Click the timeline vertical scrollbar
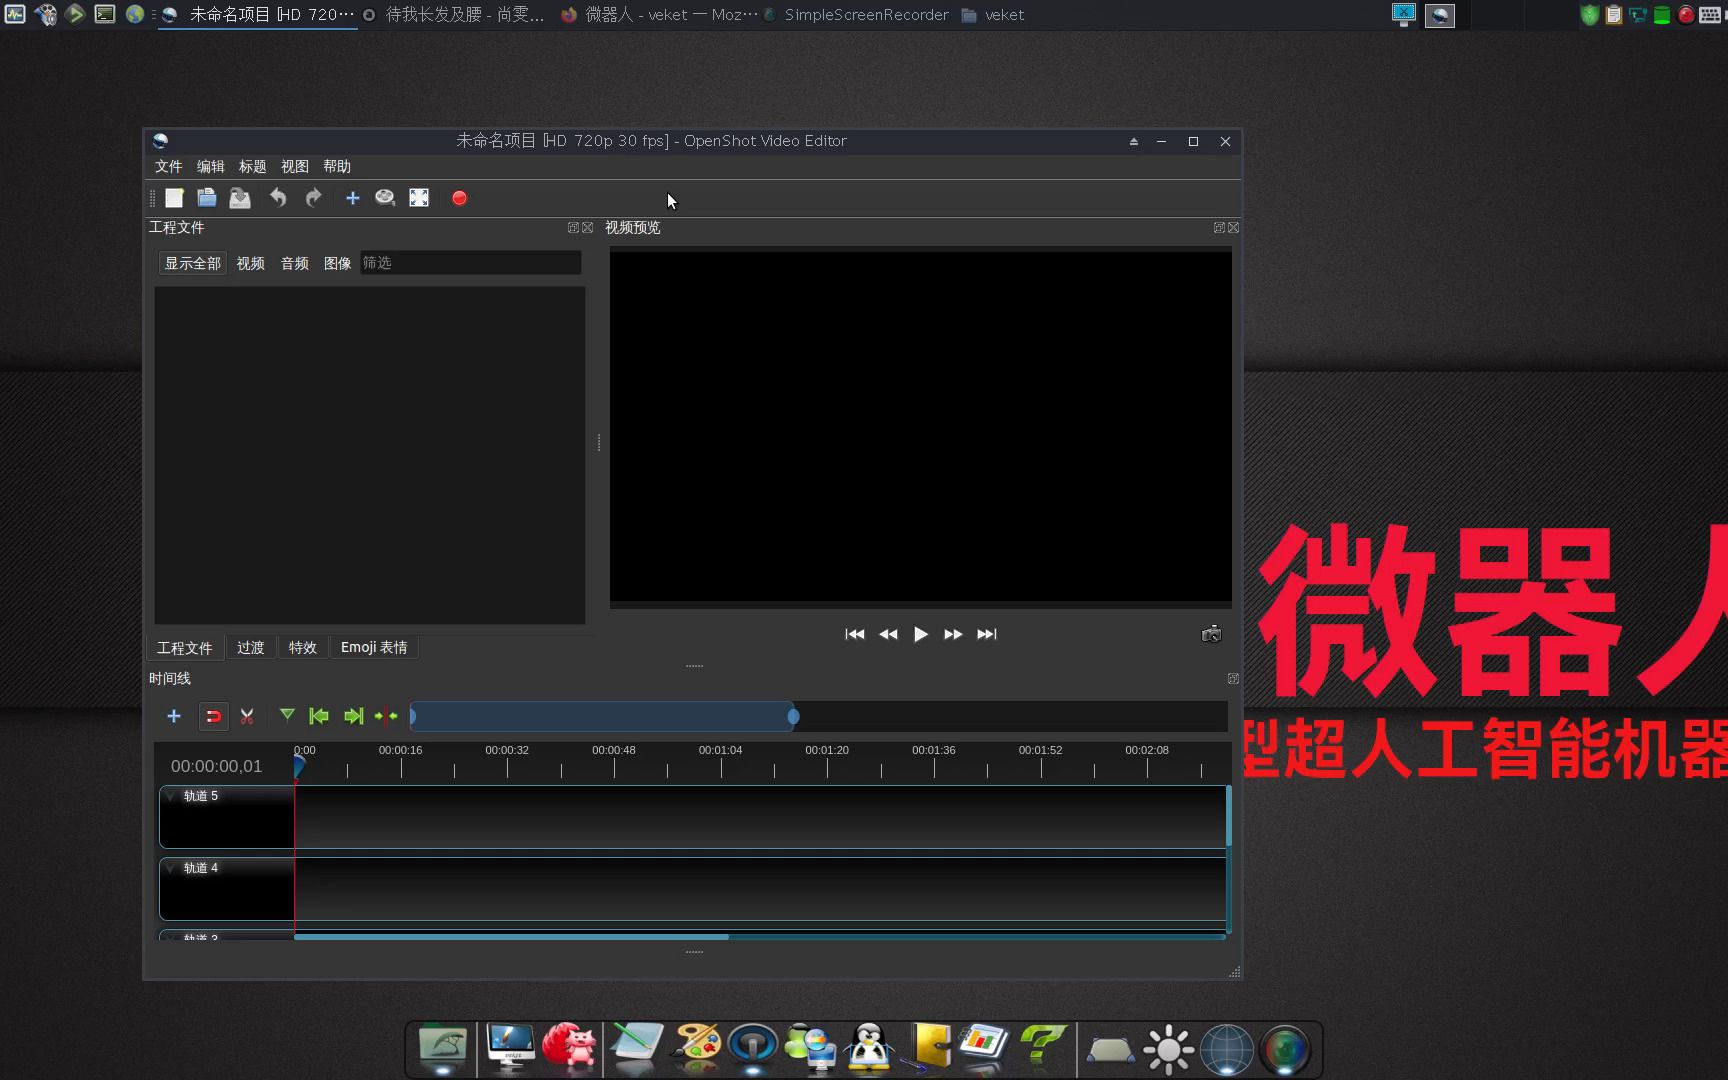Viewport: 1728px width, 1080px height. pos(1228,816)
